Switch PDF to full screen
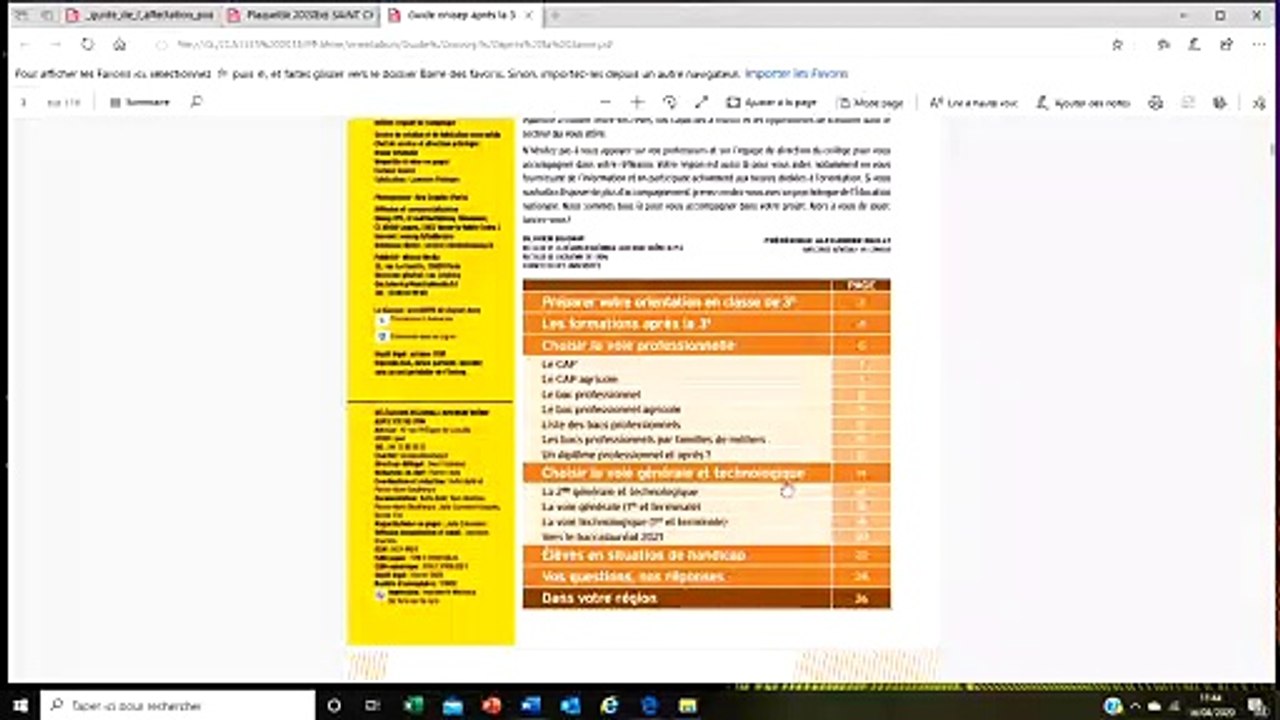This screenshot has width=1280, height=720. coord(702,102)
